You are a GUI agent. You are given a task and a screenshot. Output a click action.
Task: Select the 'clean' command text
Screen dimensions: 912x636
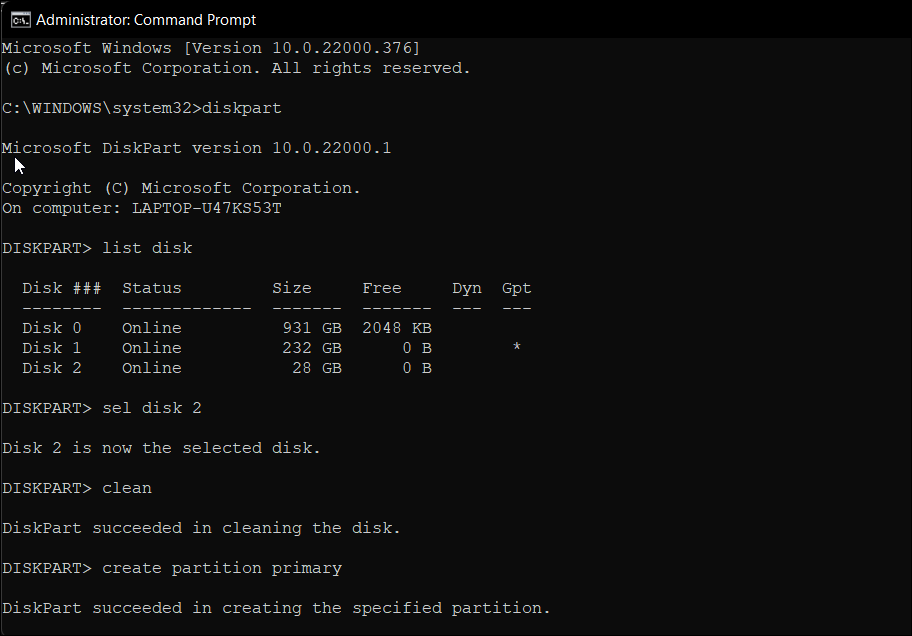point(126,487)
